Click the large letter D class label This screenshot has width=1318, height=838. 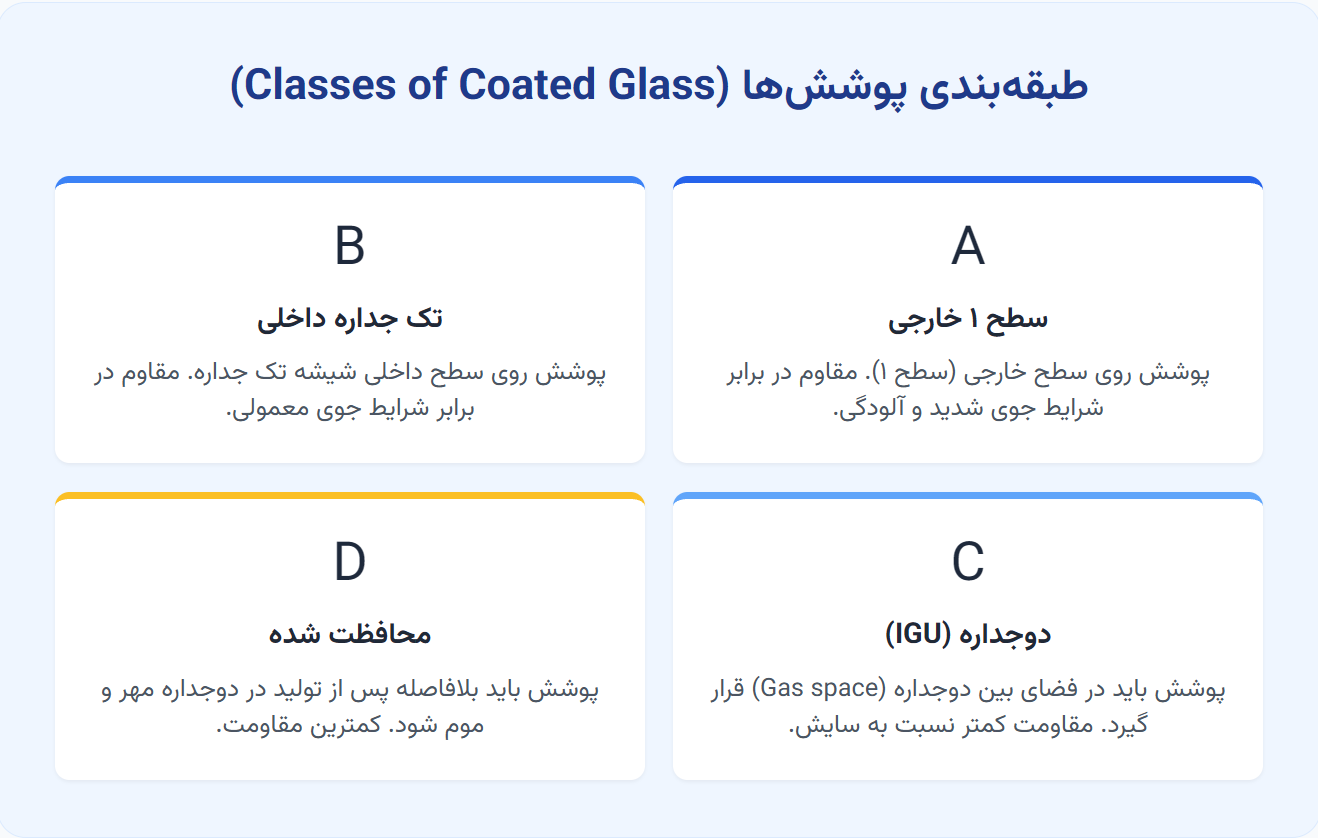349,562
